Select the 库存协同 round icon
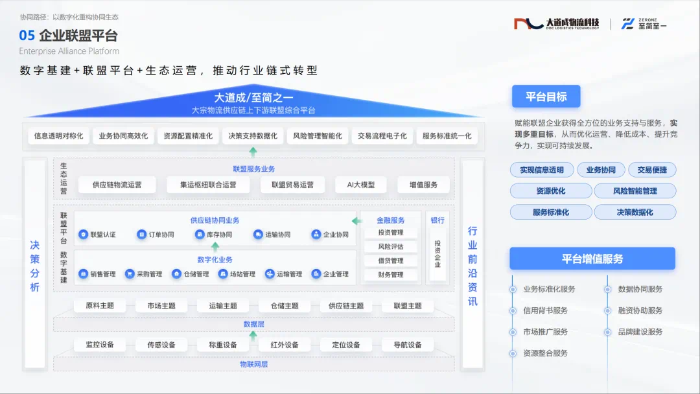 pyautogui.click(x=200, y=234)
